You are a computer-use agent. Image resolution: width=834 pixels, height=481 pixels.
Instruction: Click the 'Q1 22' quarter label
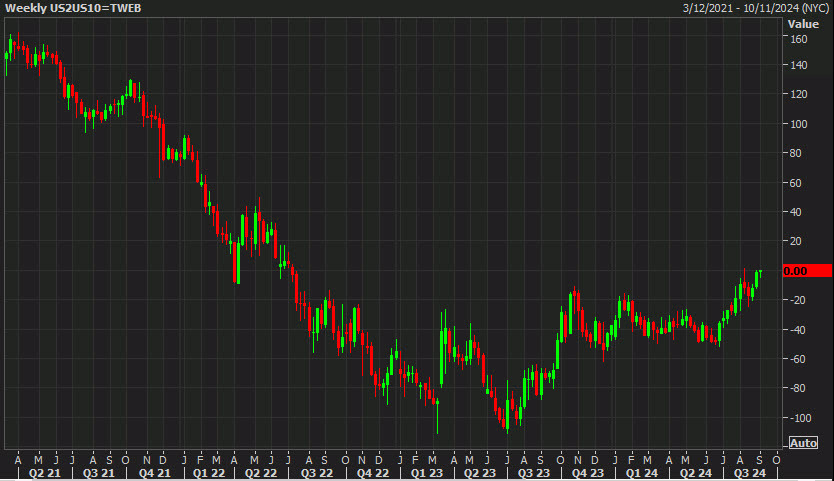pyautogui.click(x=208, y=473)
